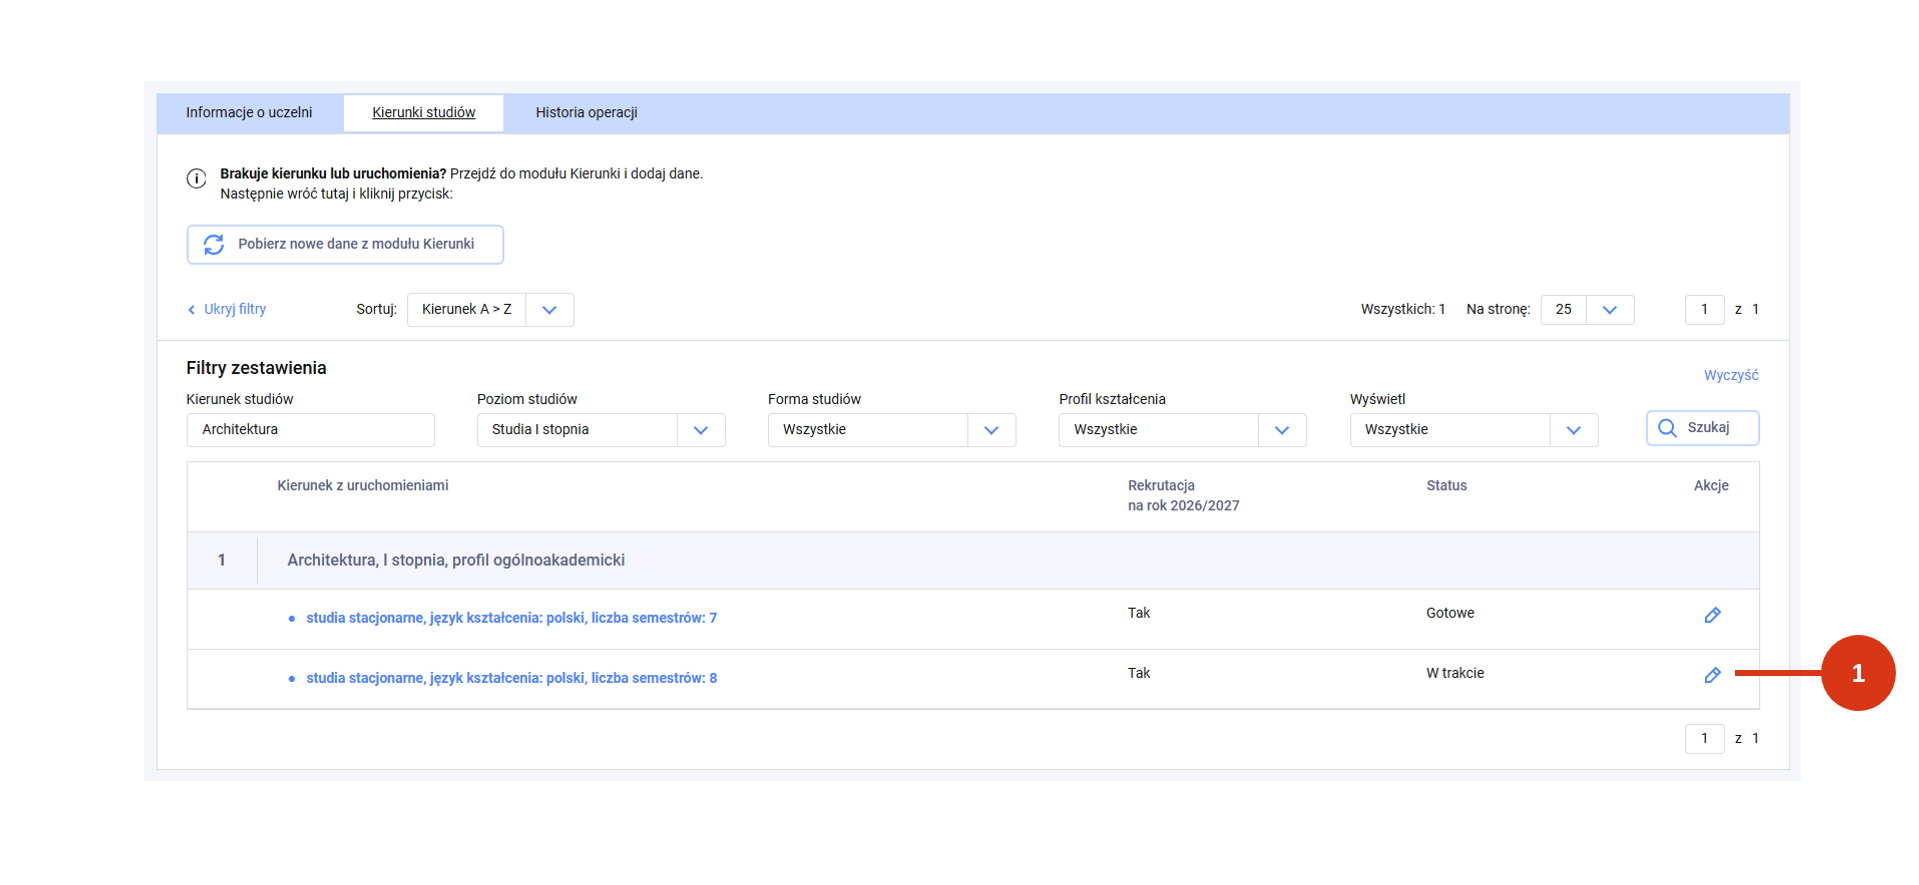Click Pobierz nowe dane z modułu Kierunki

pos(345,245)
